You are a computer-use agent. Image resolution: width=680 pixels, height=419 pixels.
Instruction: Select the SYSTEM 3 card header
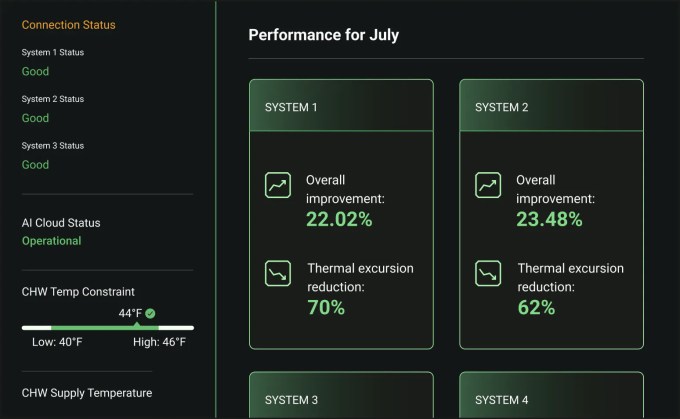(341, 399)
